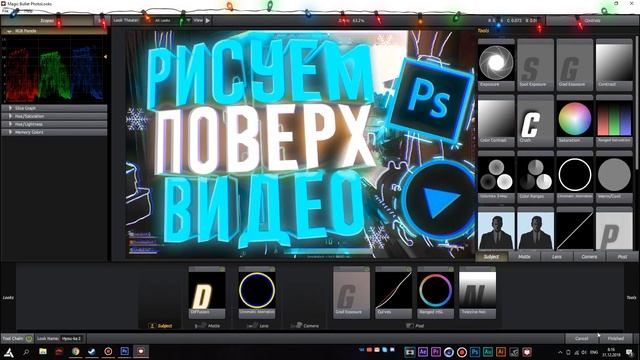Image resolution: width=640 pixels, height=360 pixels.
Task: Click the taskbar date and time
Action: tap(611, 352)
